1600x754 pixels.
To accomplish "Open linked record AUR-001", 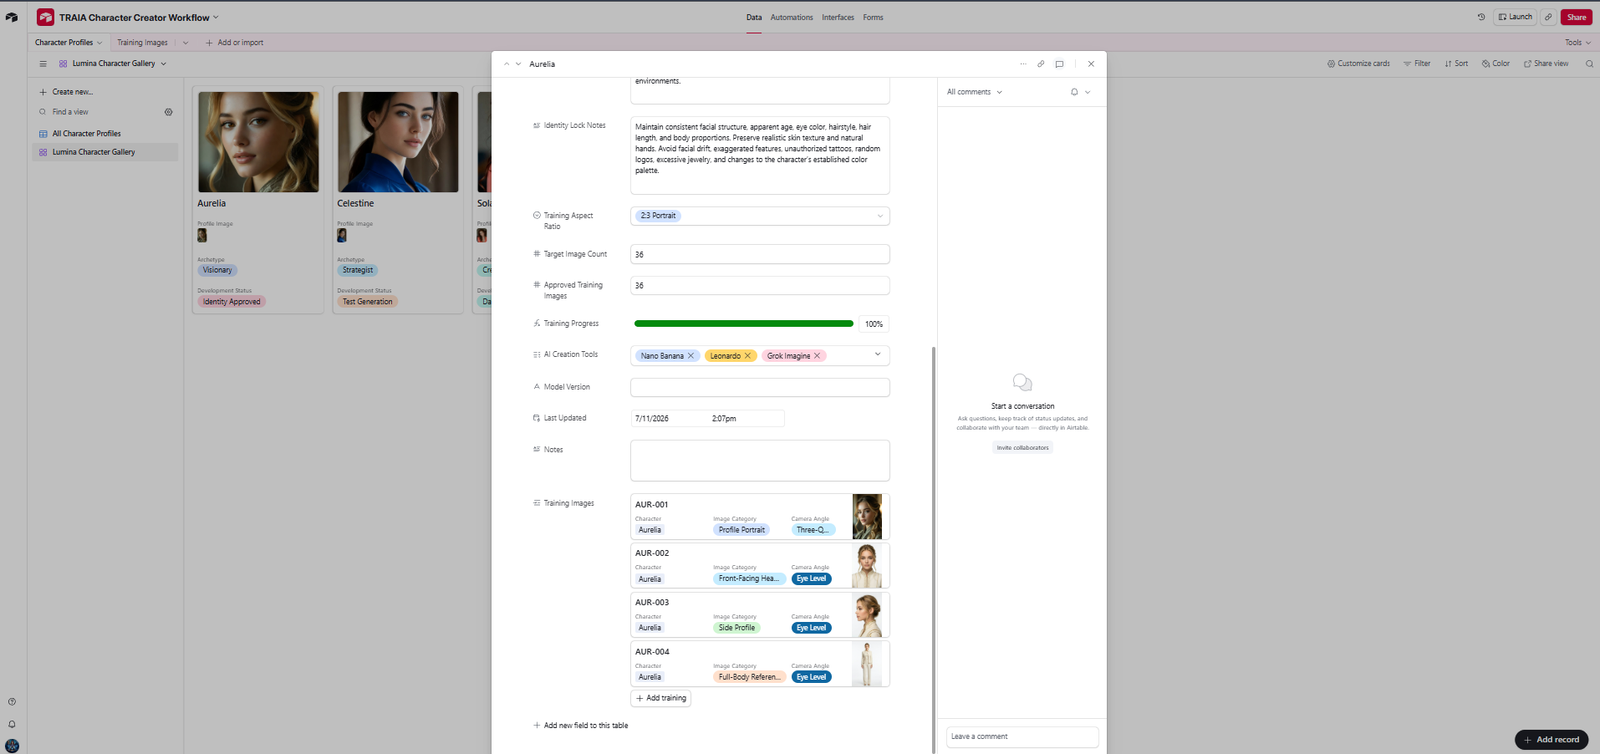I will pos(760,517).
